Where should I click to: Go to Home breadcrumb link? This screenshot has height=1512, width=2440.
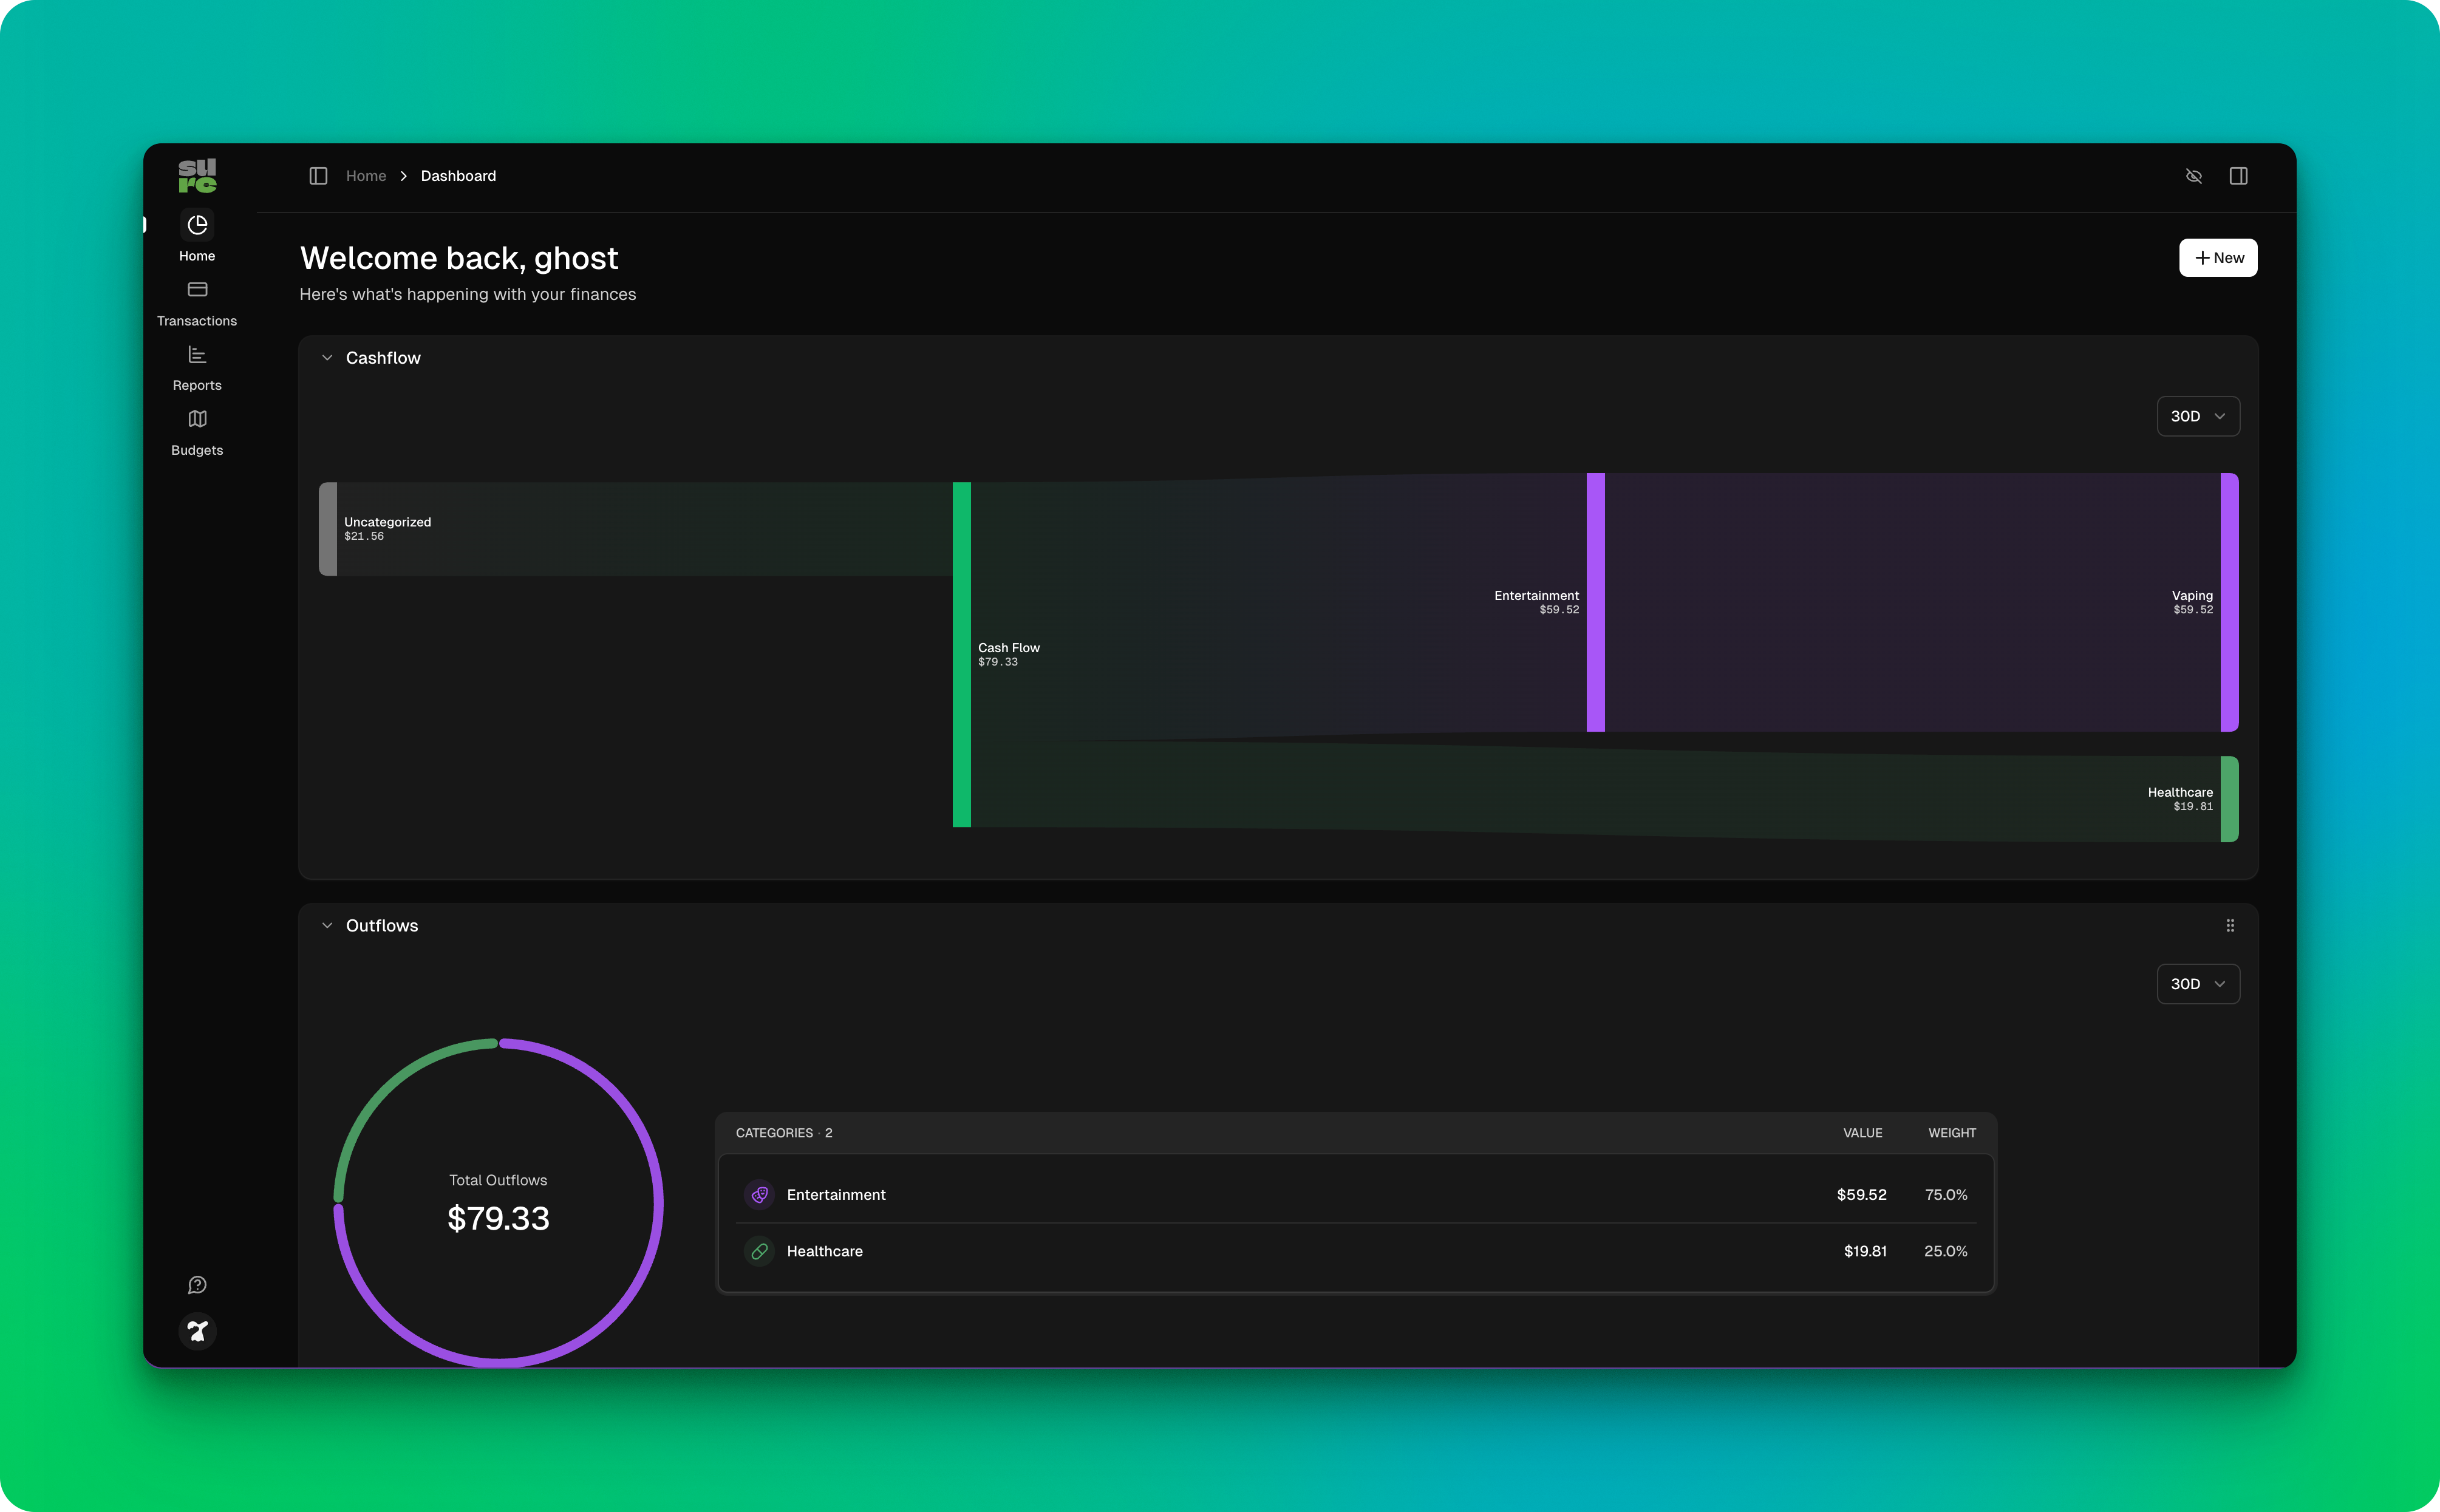click(x=366, y=176)
